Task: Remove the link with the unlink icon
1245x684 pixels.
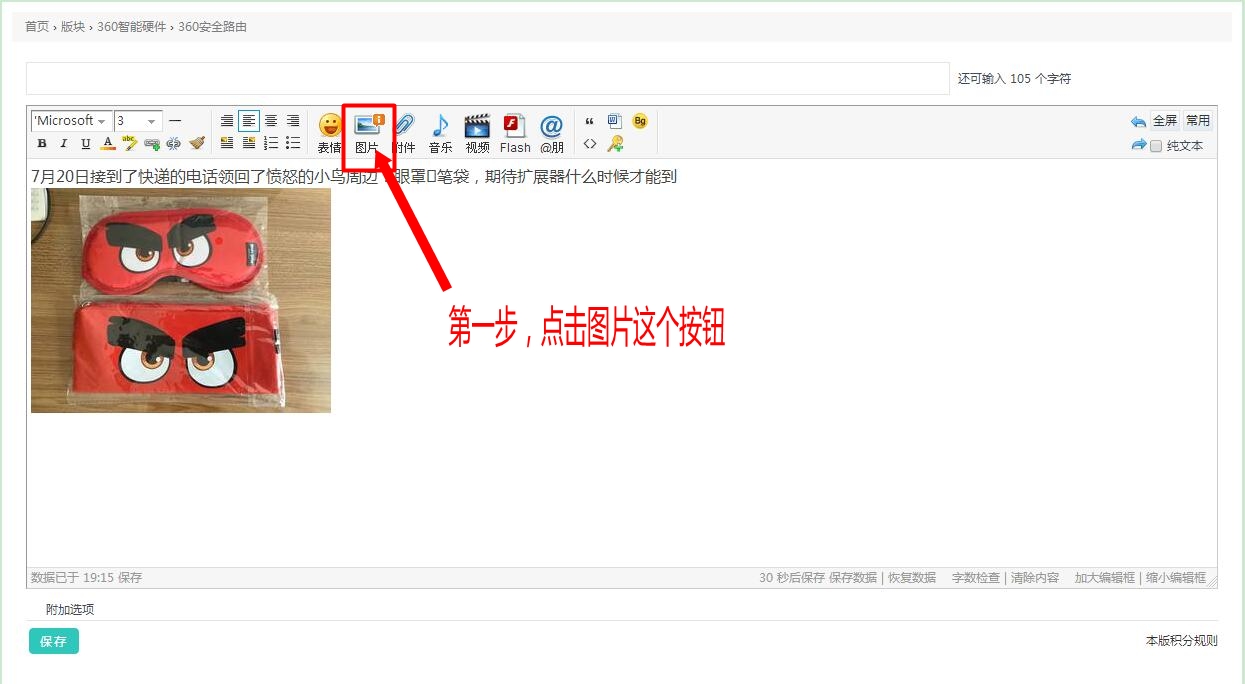Action: (174, 144)
